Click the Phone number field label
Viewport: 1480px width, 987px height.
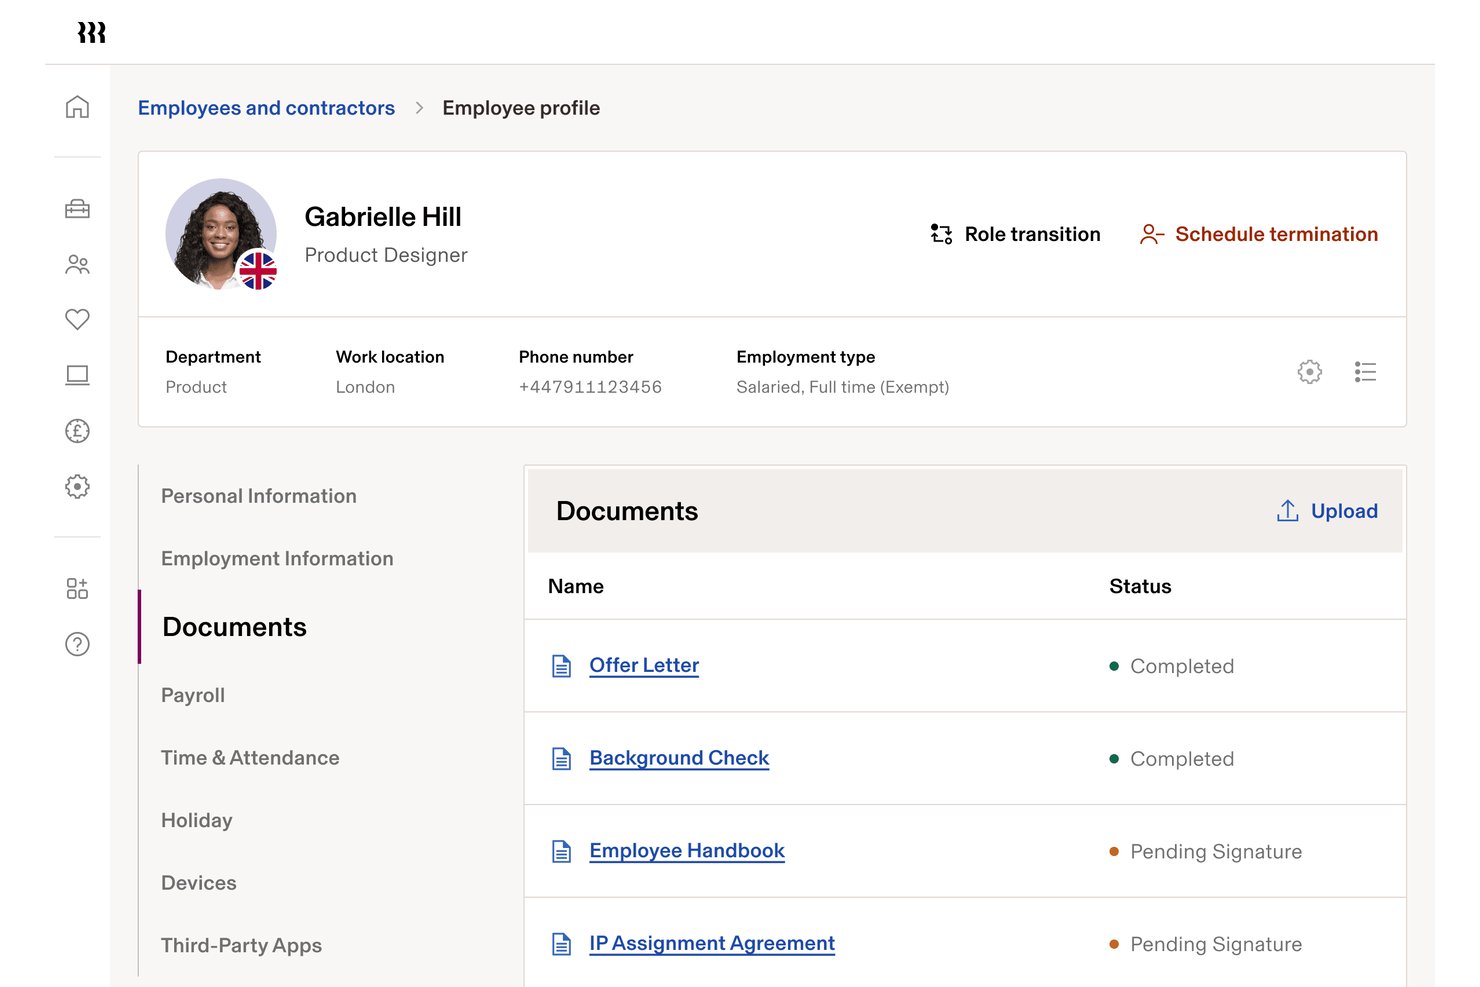[x=576, y=357]
